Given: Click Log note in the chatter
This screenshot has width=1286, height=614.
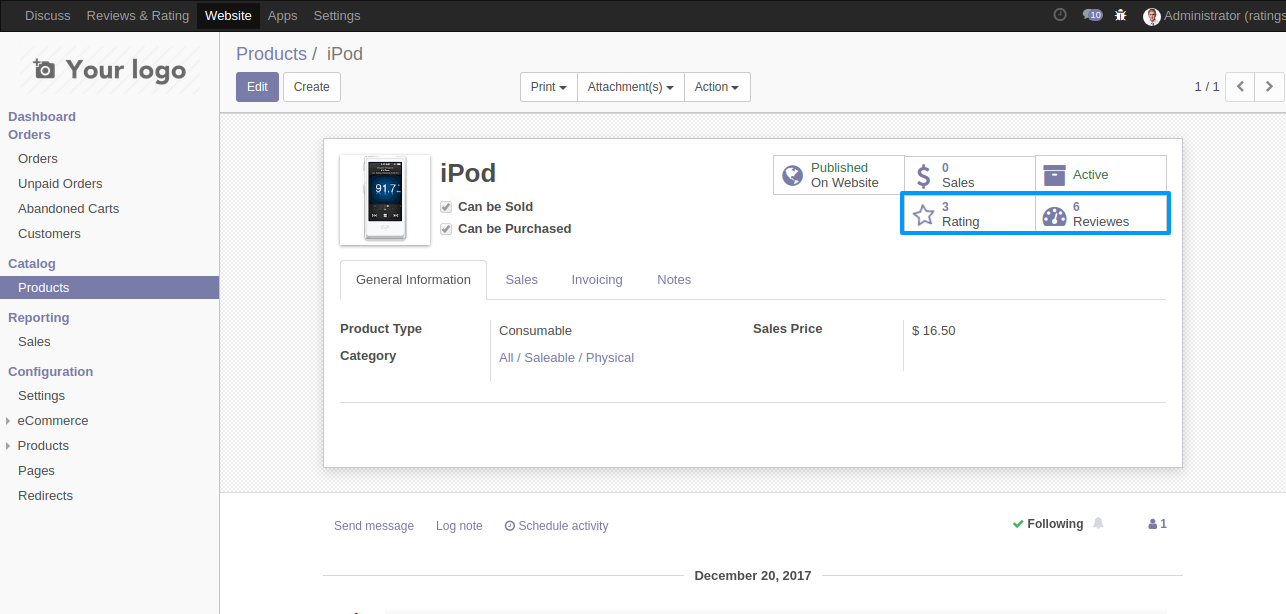Looking at the screenshot, I should pos(459,526).
